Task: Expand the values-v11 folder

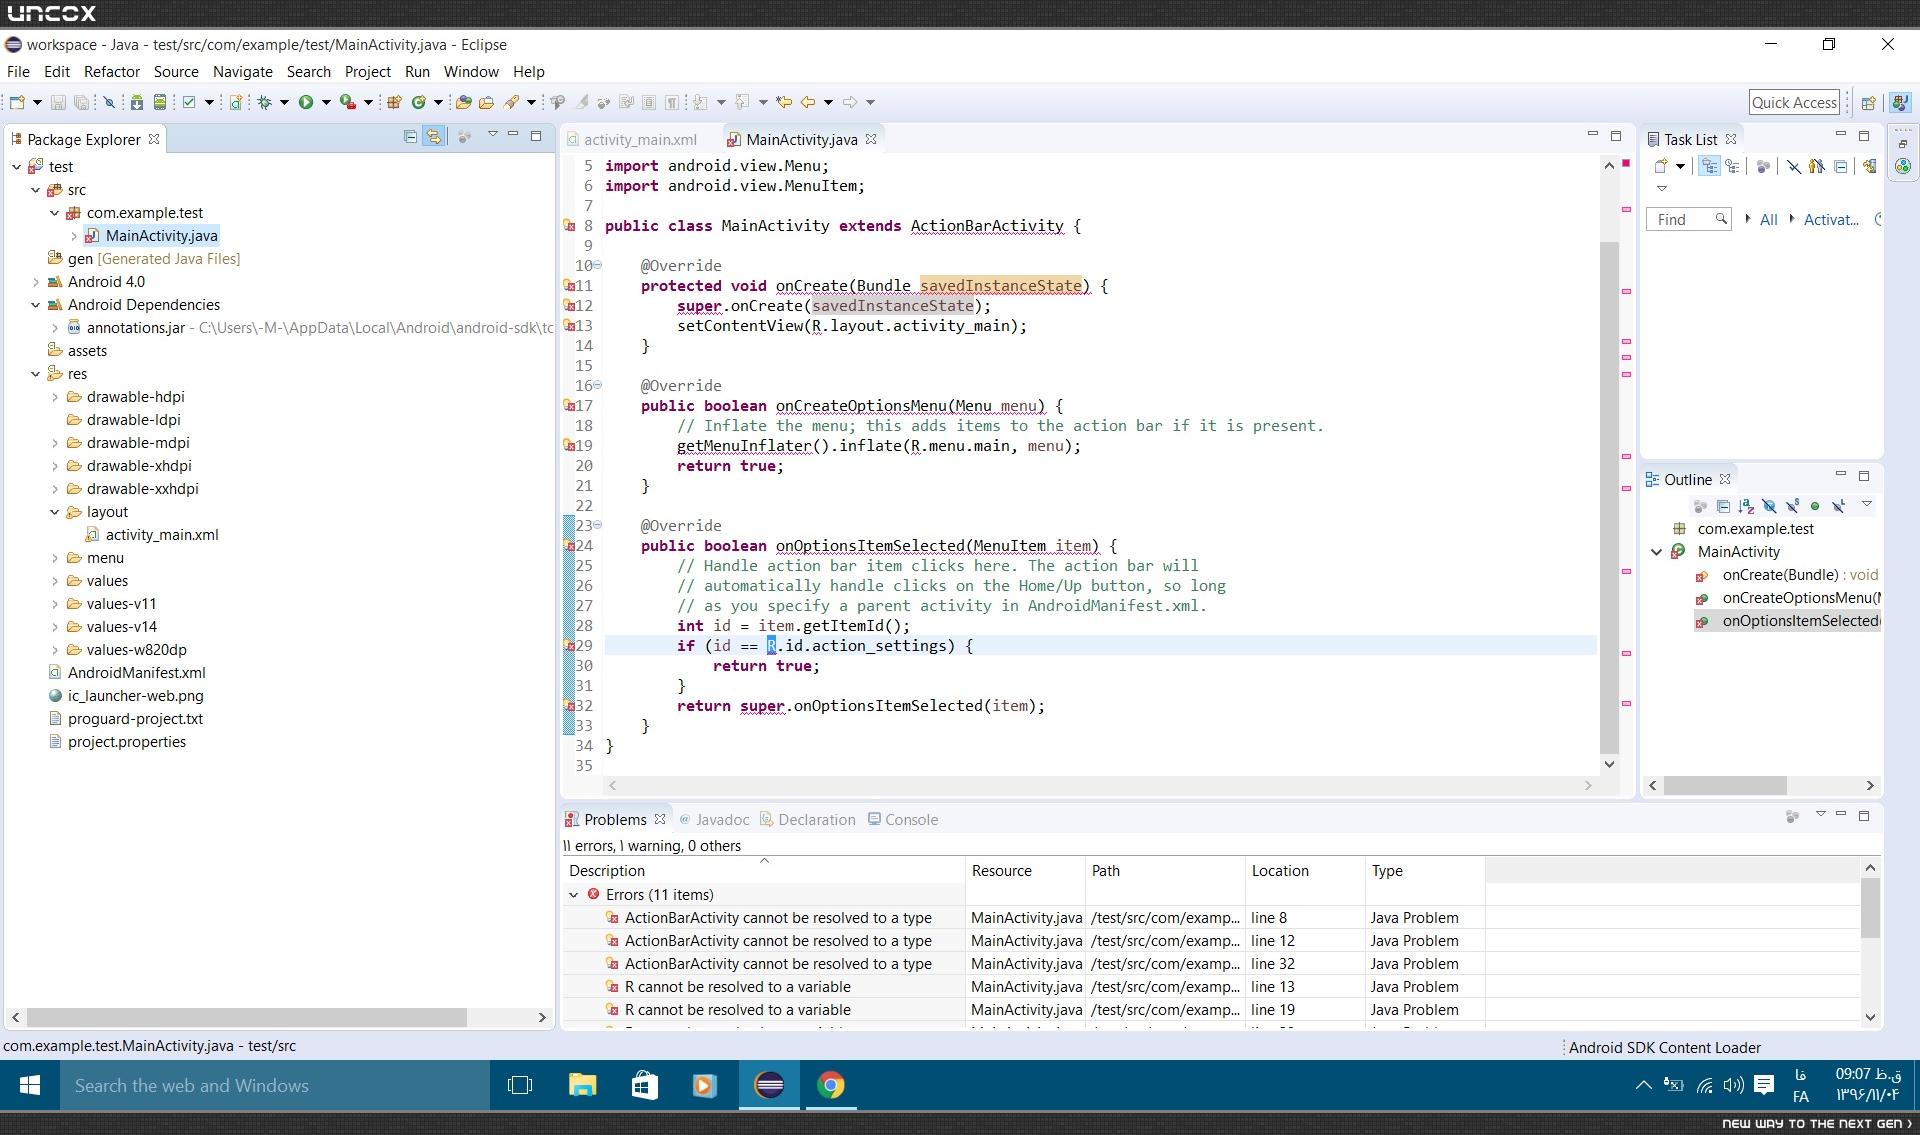Action: [x=54, y=604]
